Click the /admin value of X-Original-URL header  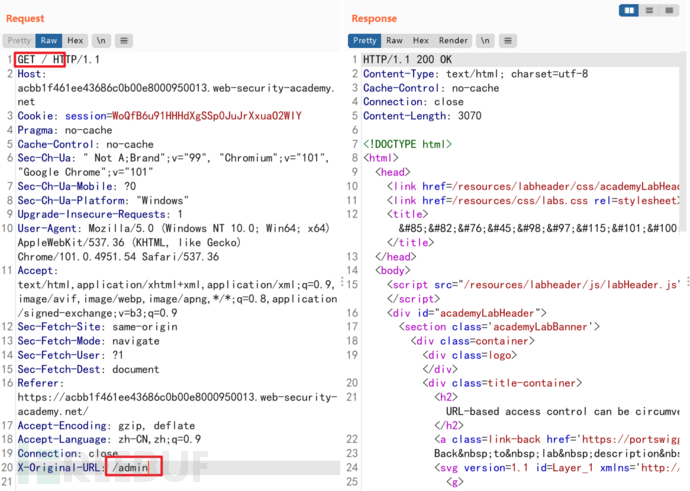click(131, 467)
